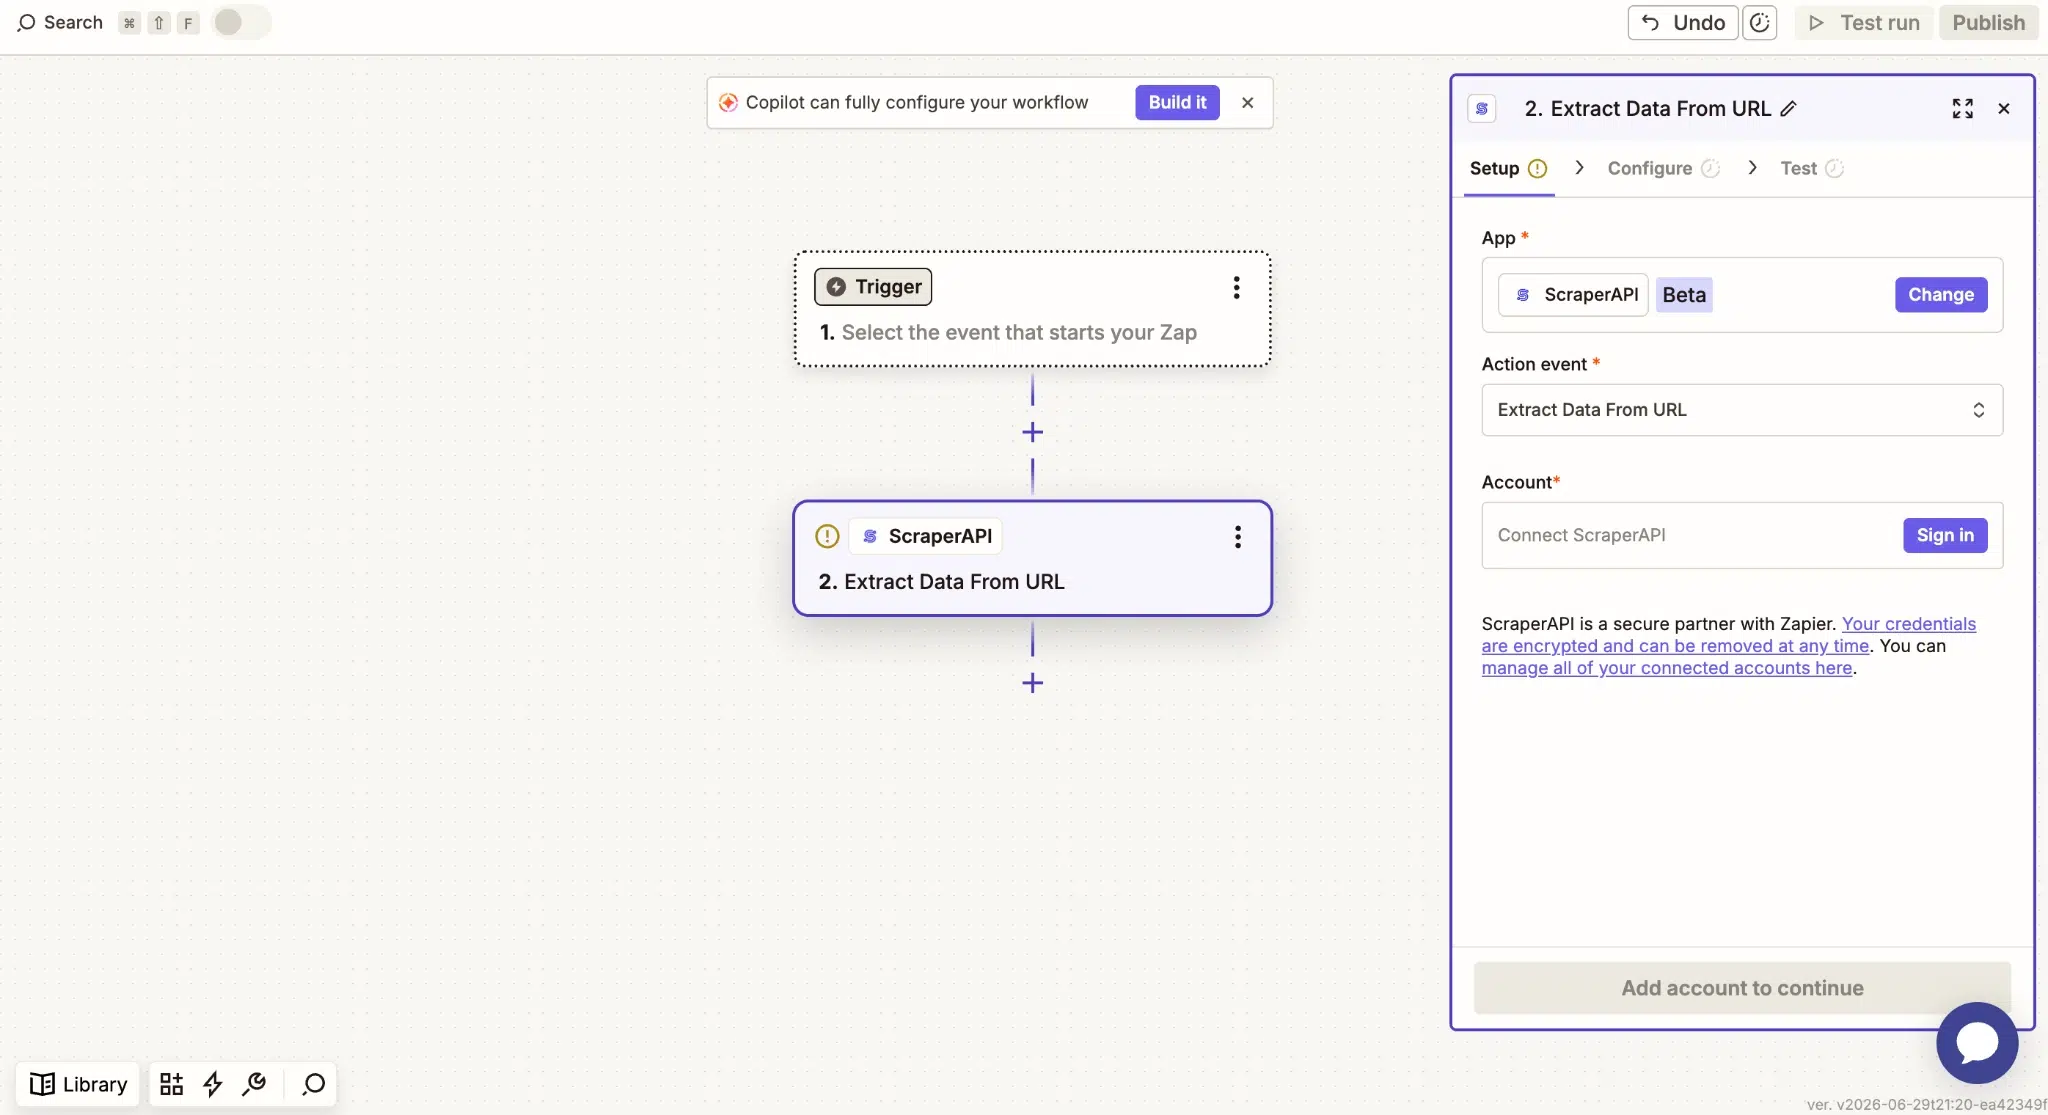Viewport: 2048px width, 1115px height.
Task: Open the Library panel
Action: (x=78, y=1084)
